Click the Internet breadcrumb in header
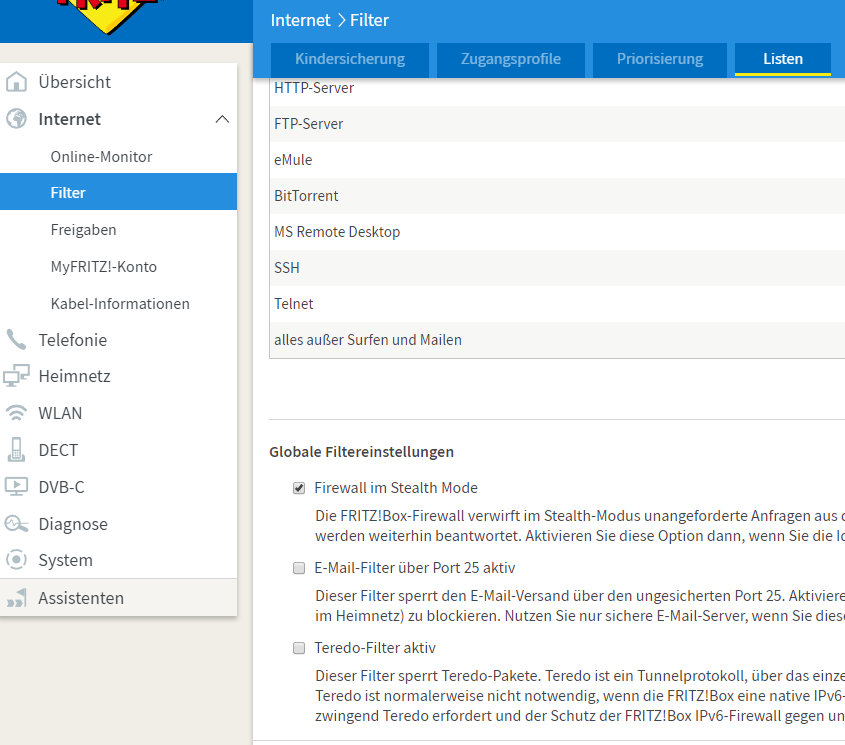The height and width of the screenshot is (745, 845). click(300, 20)
